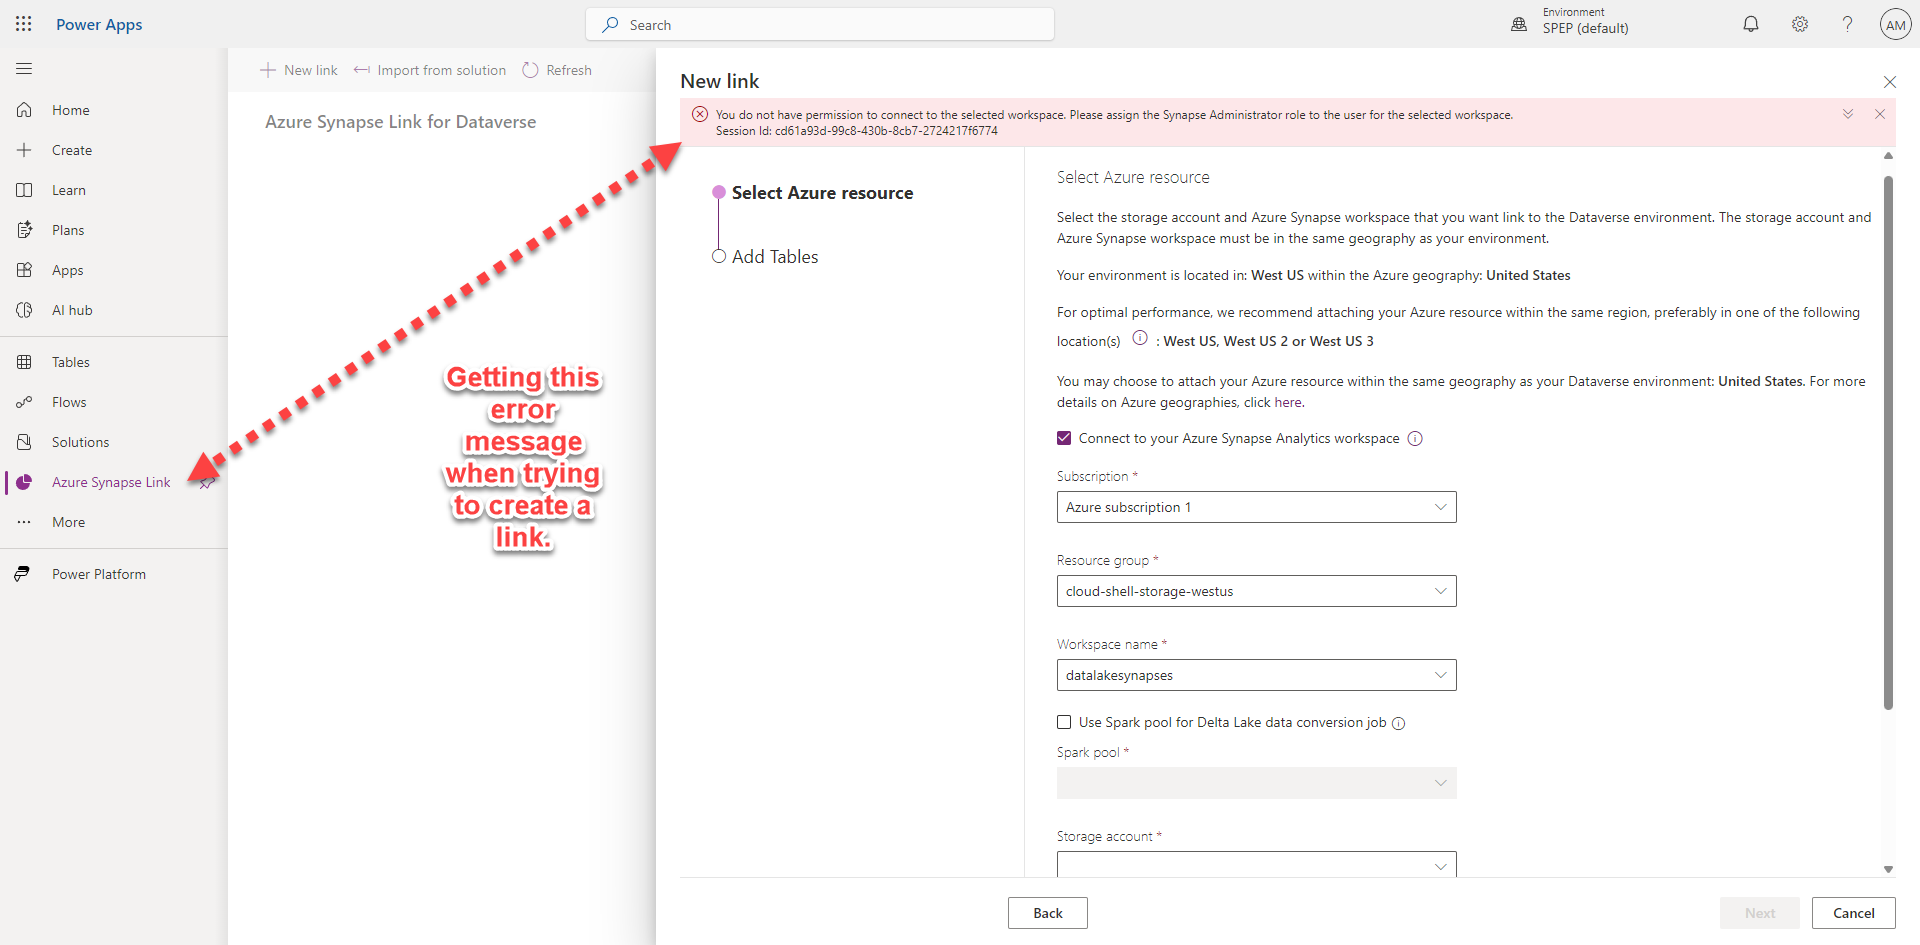Screen dimensions: 1920x945
Task: Click the Solutions icon in sidebar
Action: [24, 442]
